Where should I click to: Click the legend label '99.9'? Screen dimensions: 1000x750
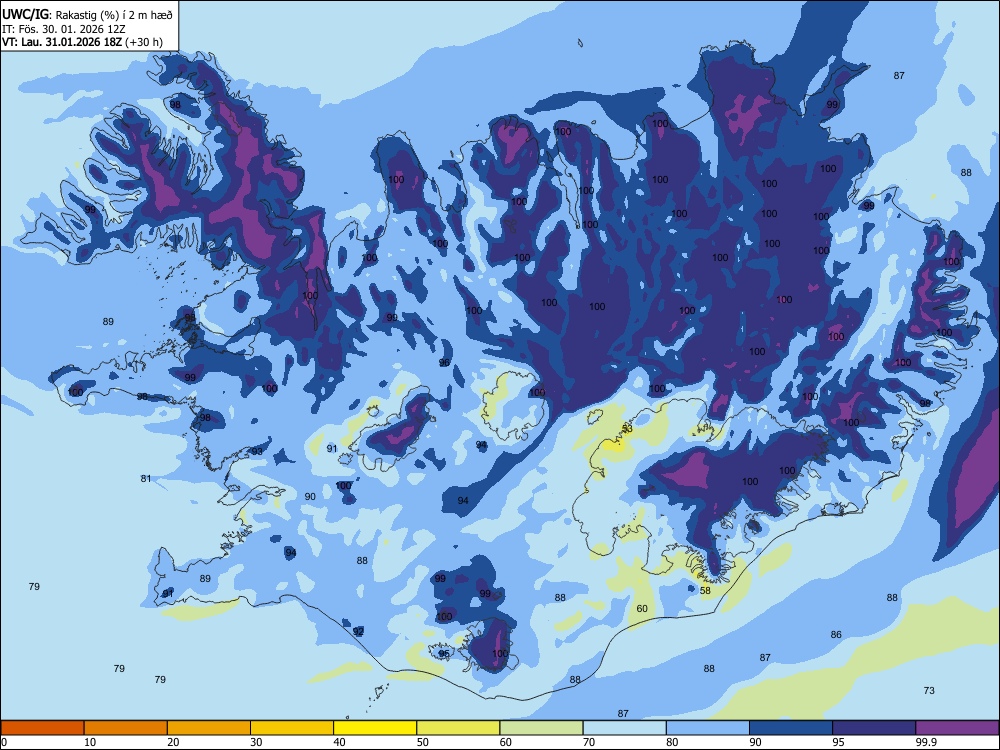[925, 742]
